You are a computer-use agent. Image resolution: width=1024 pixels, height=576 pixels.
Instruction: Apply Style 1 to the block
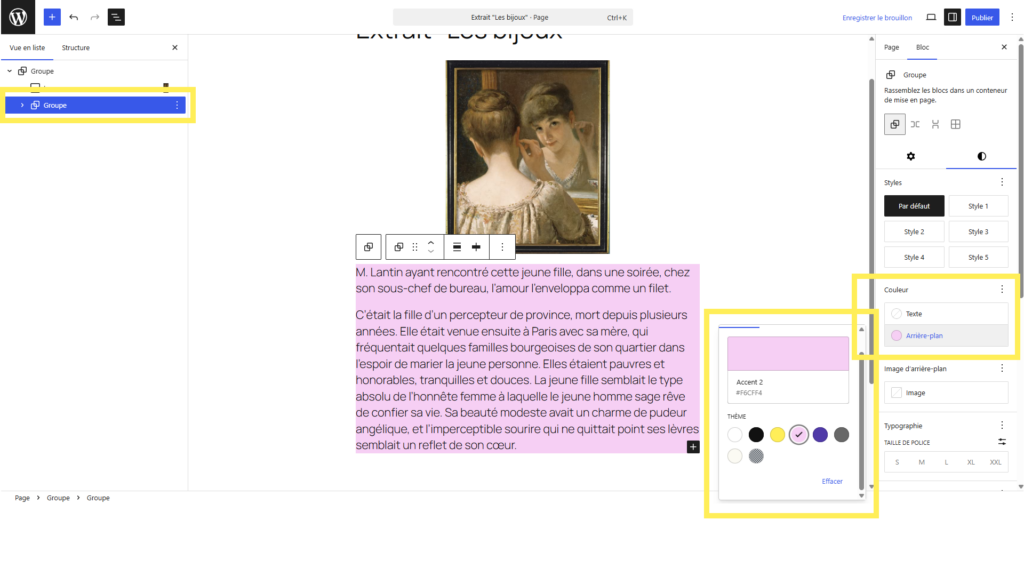point(978,206)
